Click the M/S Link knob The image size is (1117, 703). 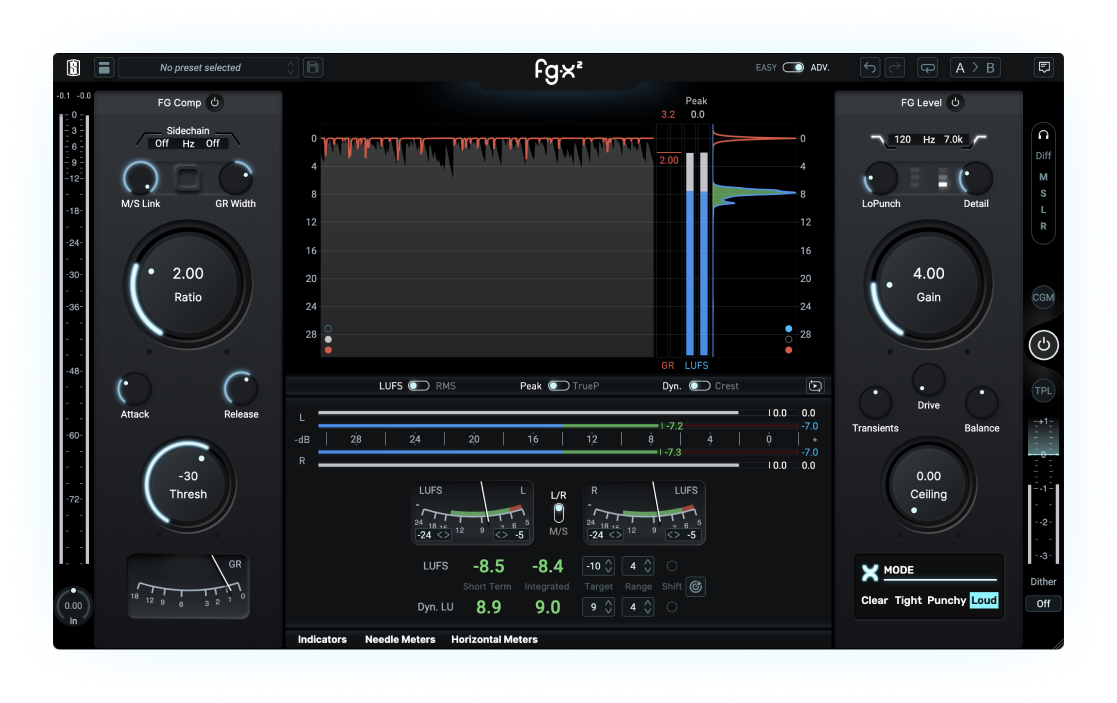pyautogui.click(x=140, y=178)
